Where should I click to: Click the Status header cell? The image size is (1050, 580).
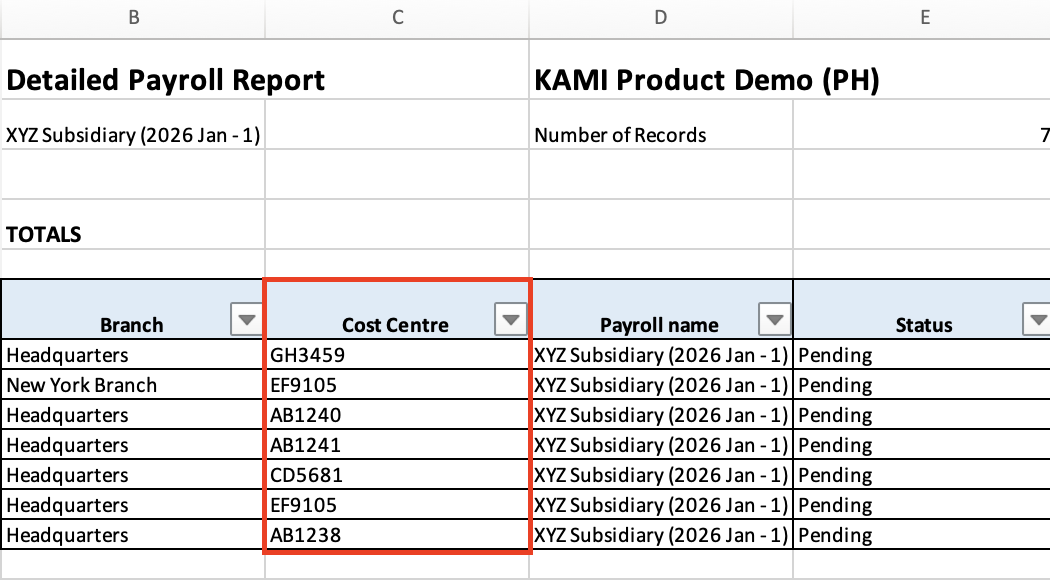point(922,309)
